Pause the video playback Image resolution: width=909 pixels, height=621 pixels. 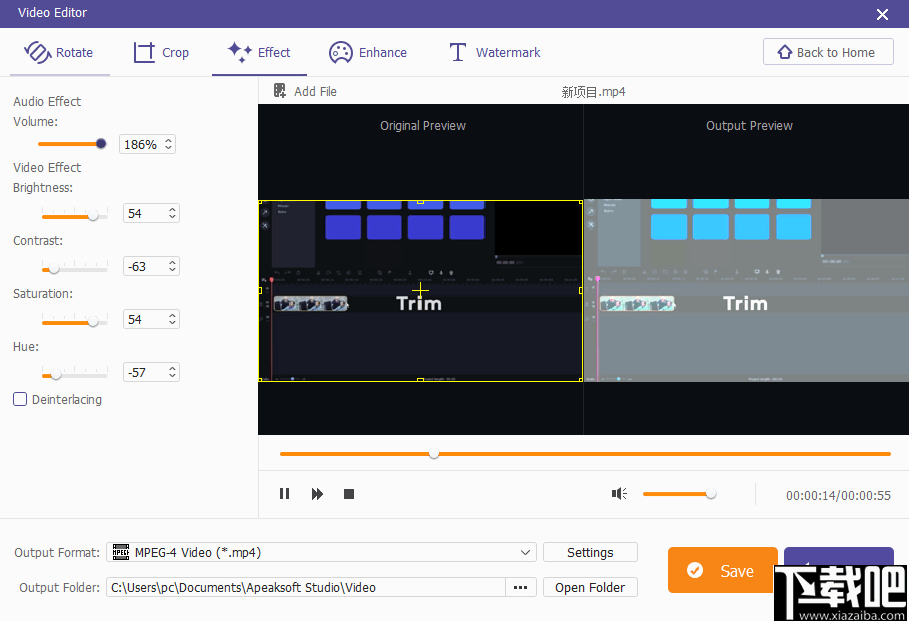click(284, 493)
